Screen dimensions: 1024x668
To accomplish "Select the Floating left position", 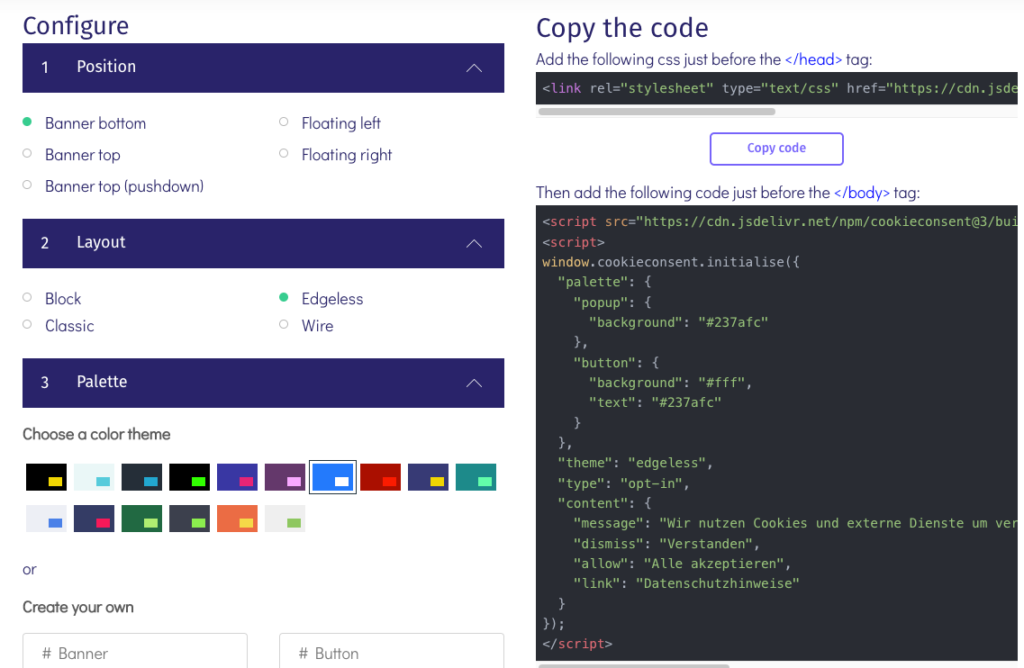I will point(283,121).
